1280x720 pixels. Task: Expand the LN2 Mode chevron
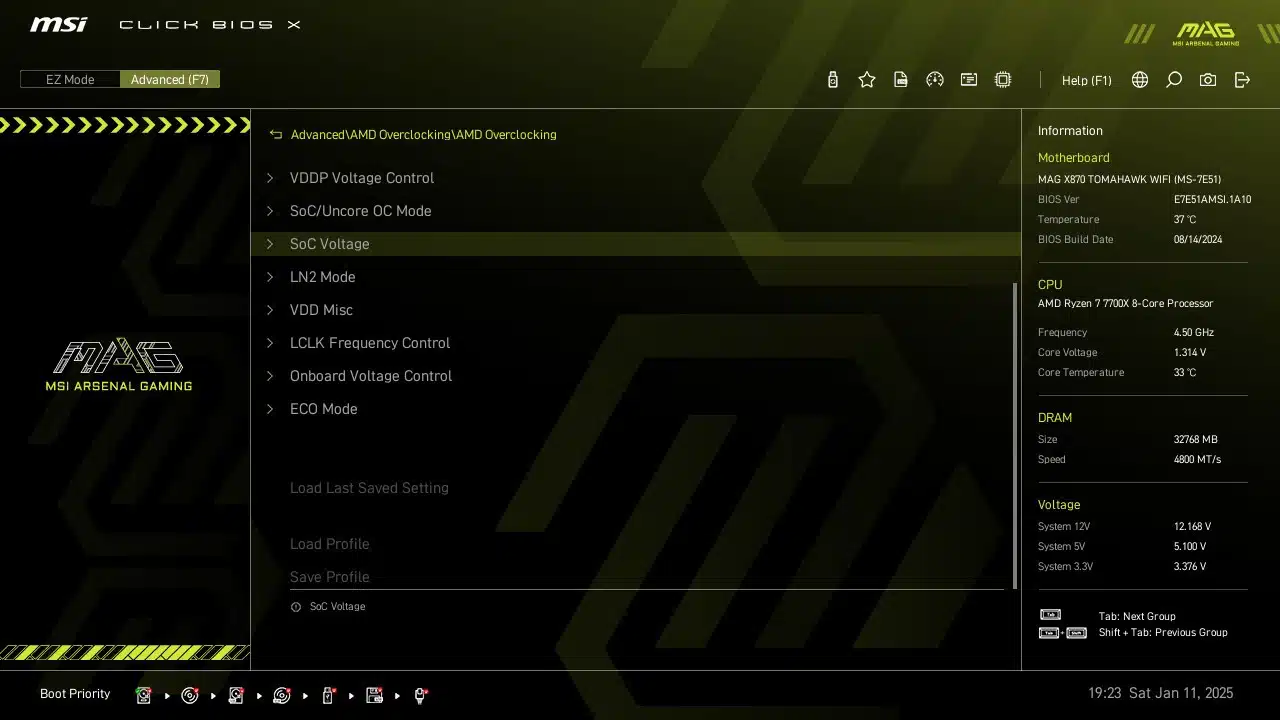pyautogui.click(x=270, y=277)
